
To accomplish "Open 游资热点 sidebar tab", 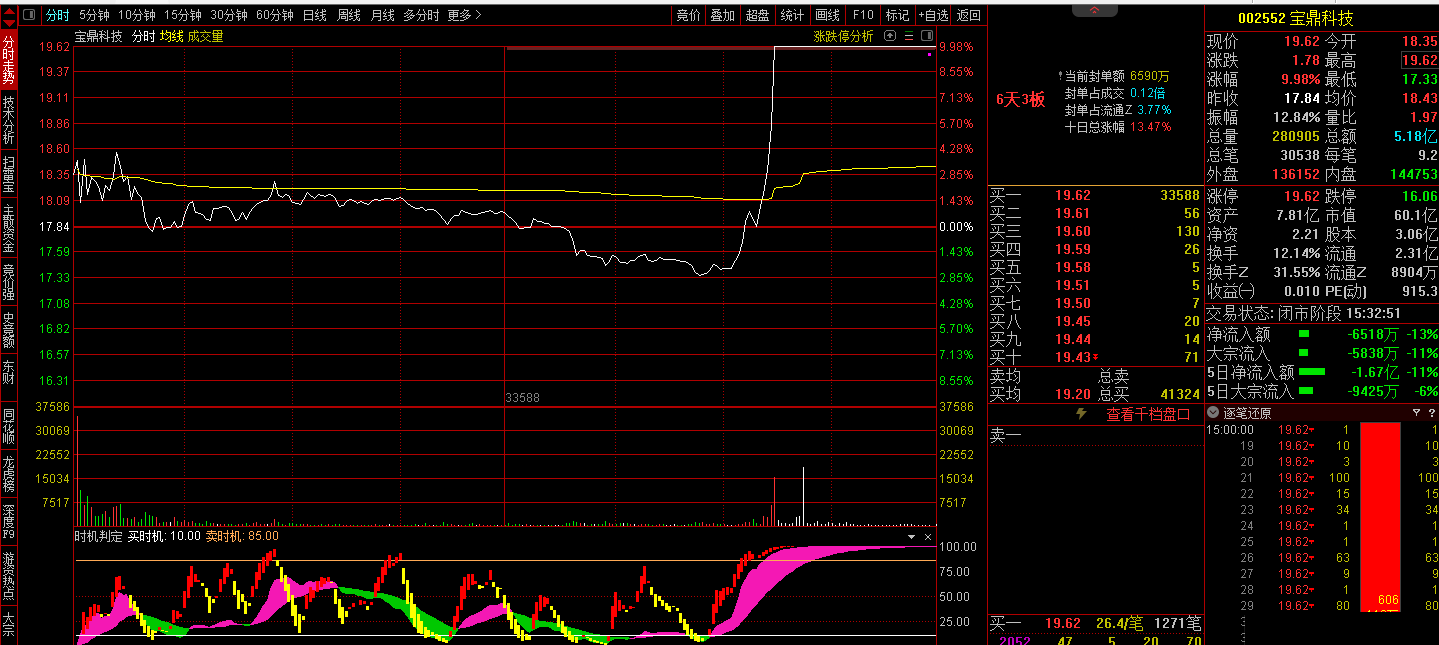I will pyautogui.click(x=8, y=577).
